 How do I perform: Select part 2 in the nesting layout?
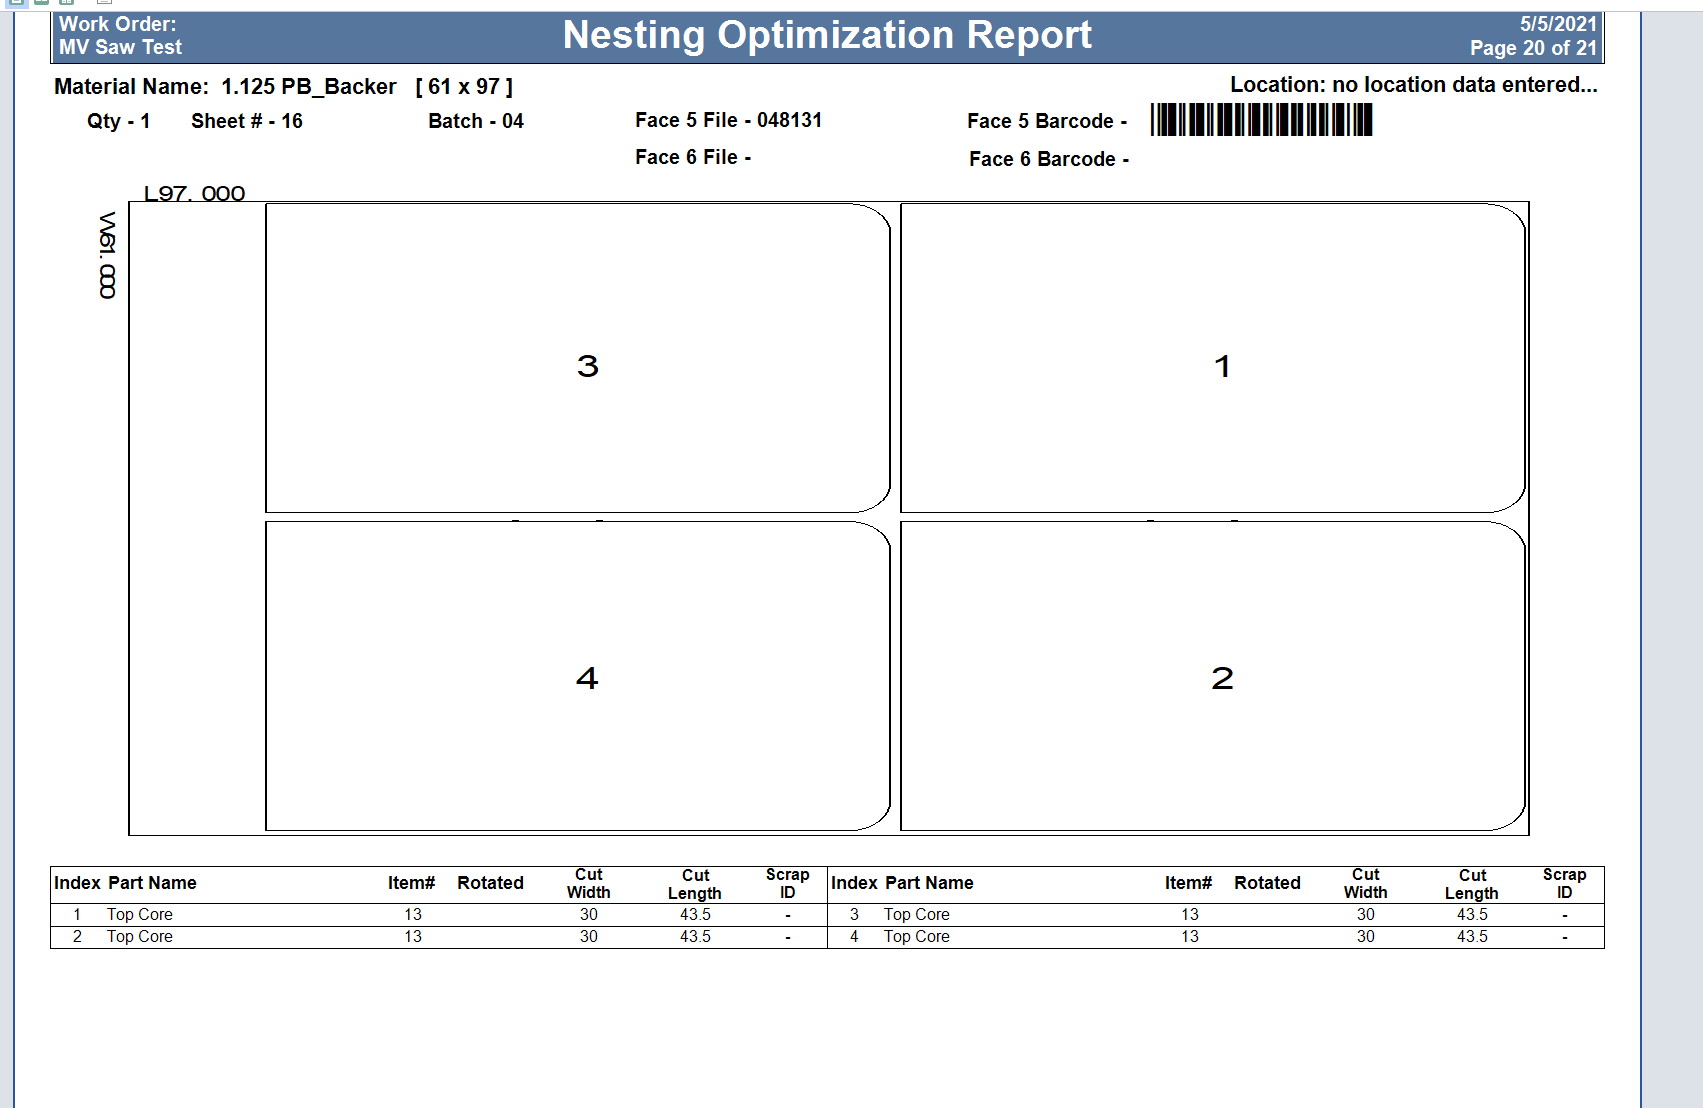click(1213, 676)
